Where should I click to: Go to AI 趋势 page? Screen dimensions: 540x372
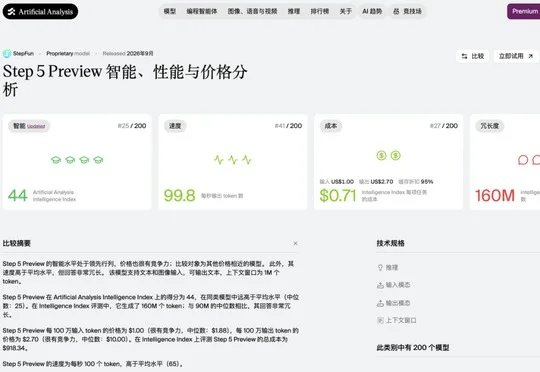coord(372,11)
